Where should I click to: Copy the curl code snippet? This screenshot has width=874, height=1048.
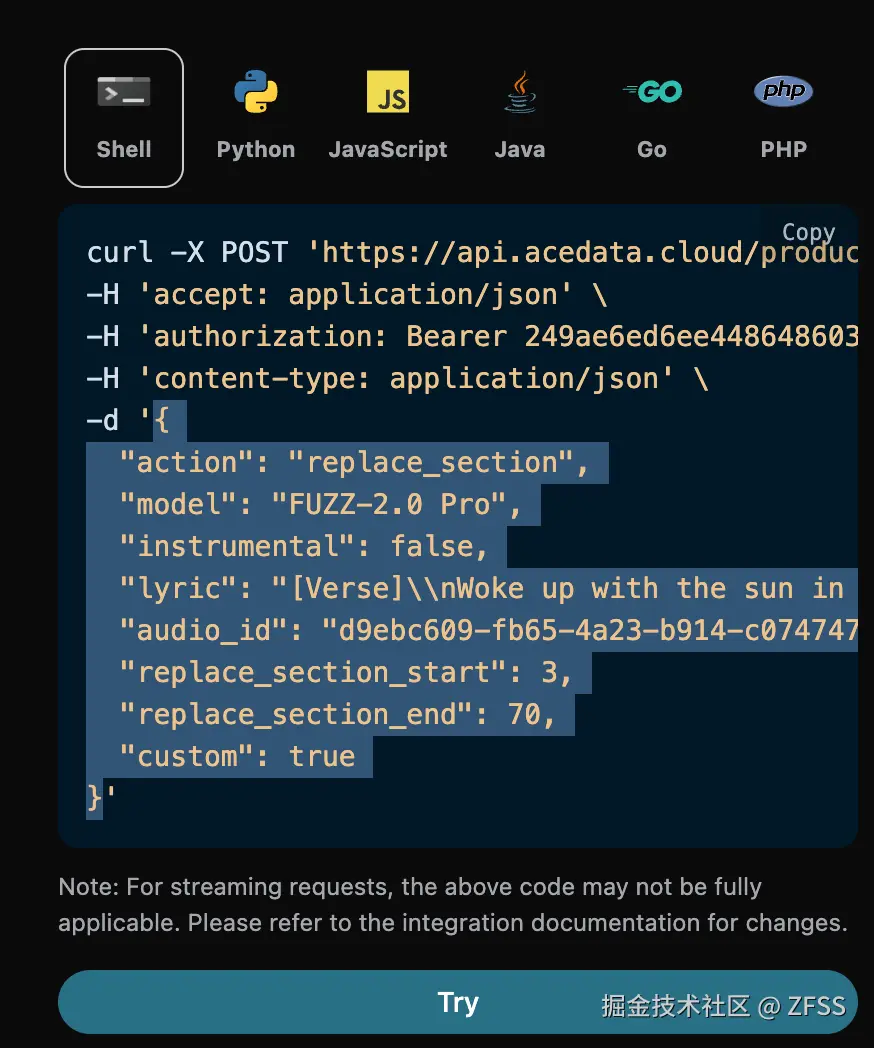click(x=808, y=232)
